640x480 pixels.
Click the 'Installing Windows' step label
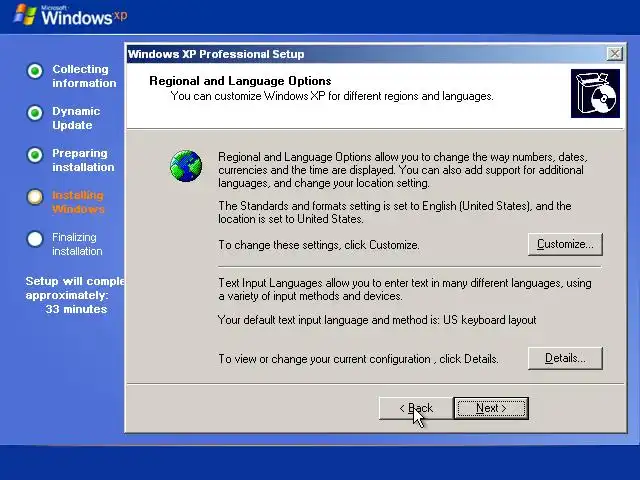78,202
